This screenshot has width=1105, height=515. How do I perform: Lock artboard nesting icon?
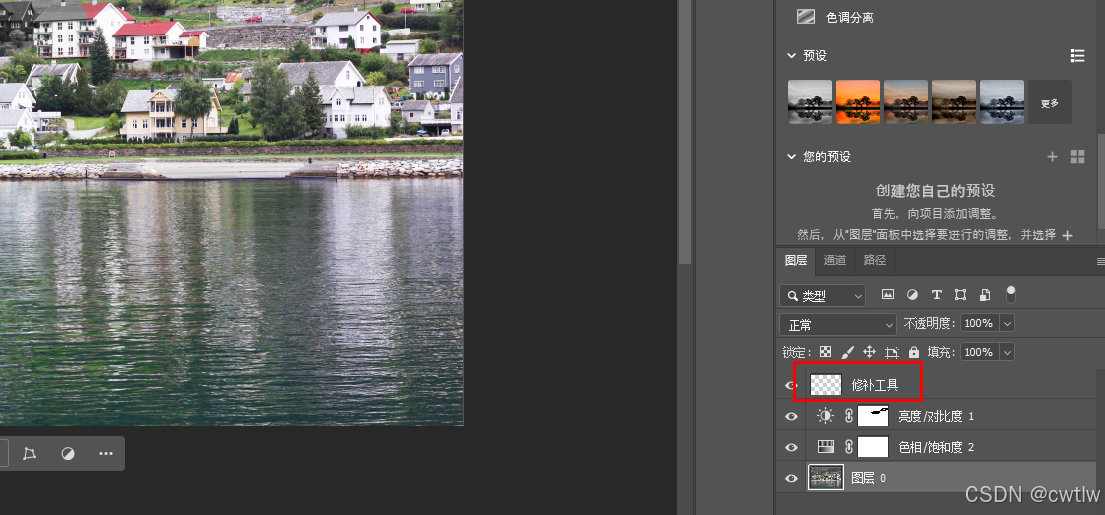[892, 352]
